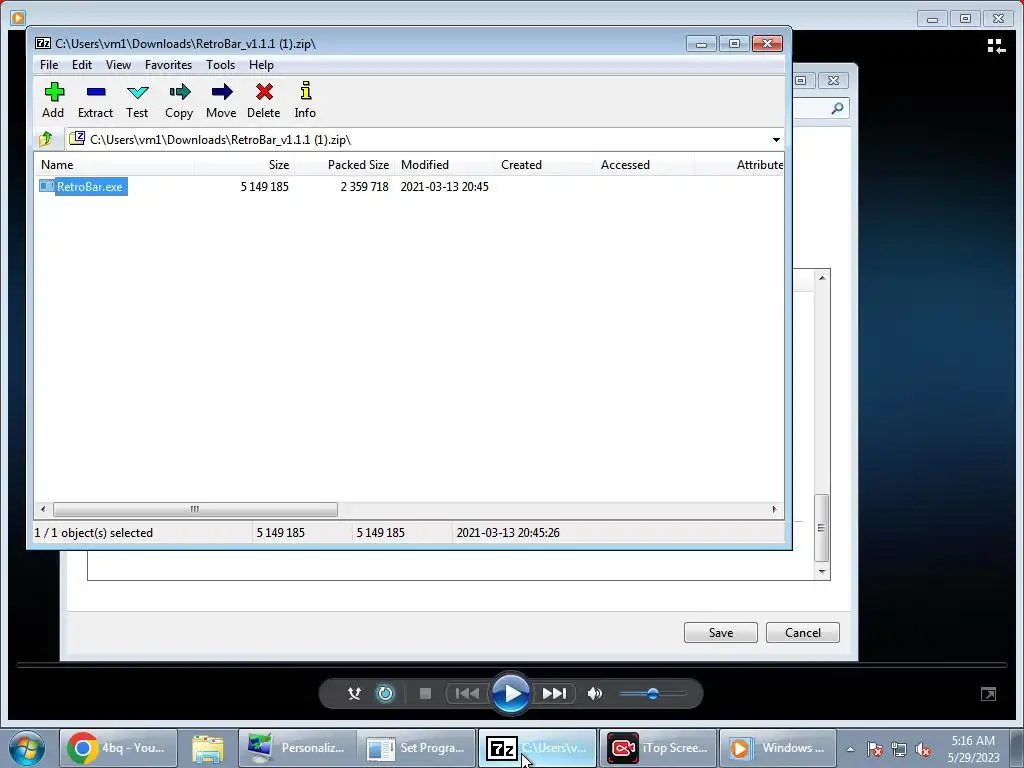
Task: Click the search magnifier in background window
Action: [x=837, y=108]
